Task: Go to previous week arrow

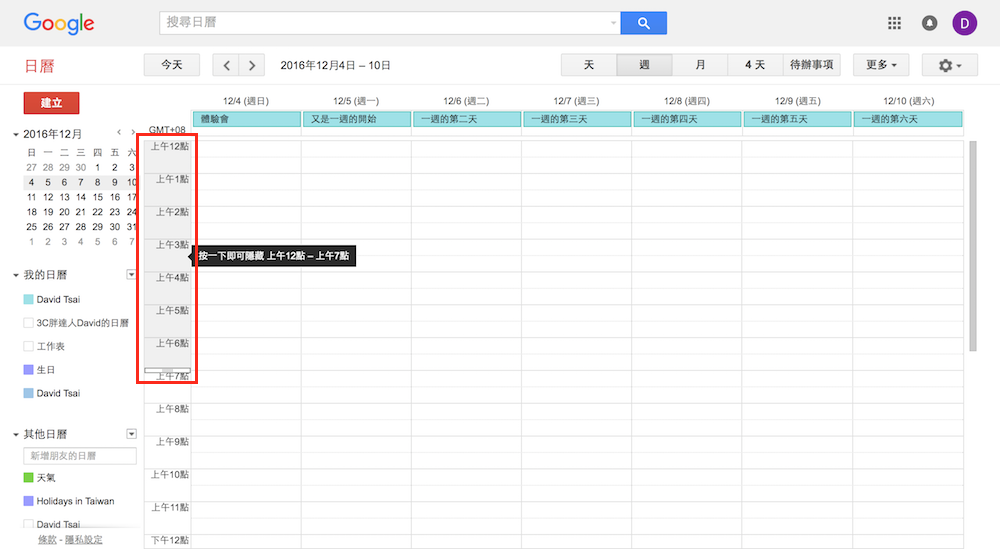Action: 227,65
